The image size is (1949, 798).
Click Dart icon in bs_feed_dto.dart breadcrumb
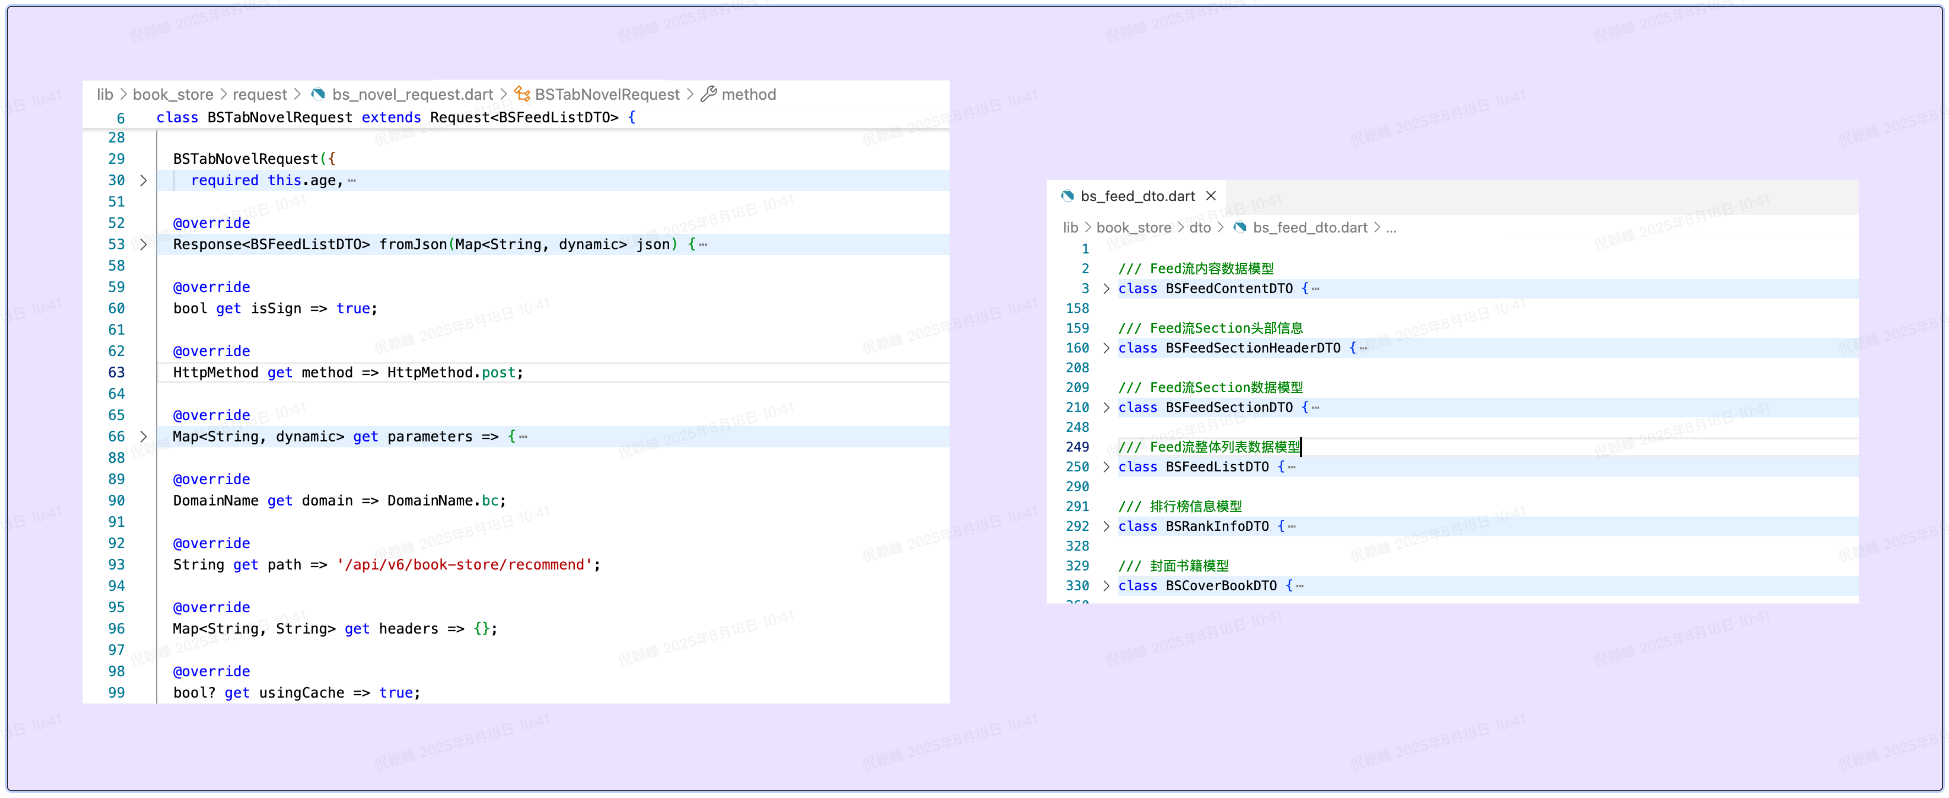[x=1240, y=228]
